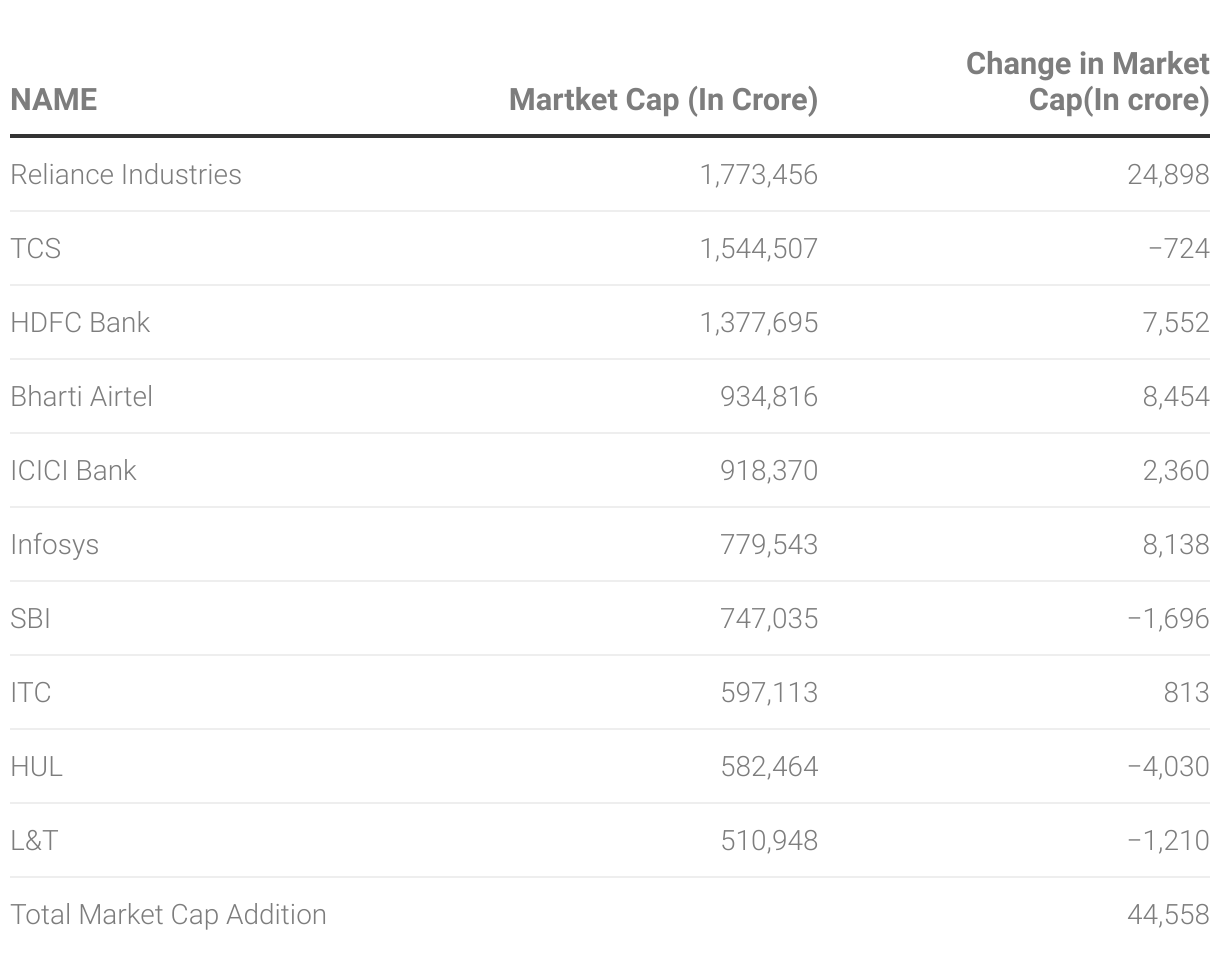Select the TCS change value −724
The height and width of the screenshot is (960, 1220).
tap(1179, 249)
